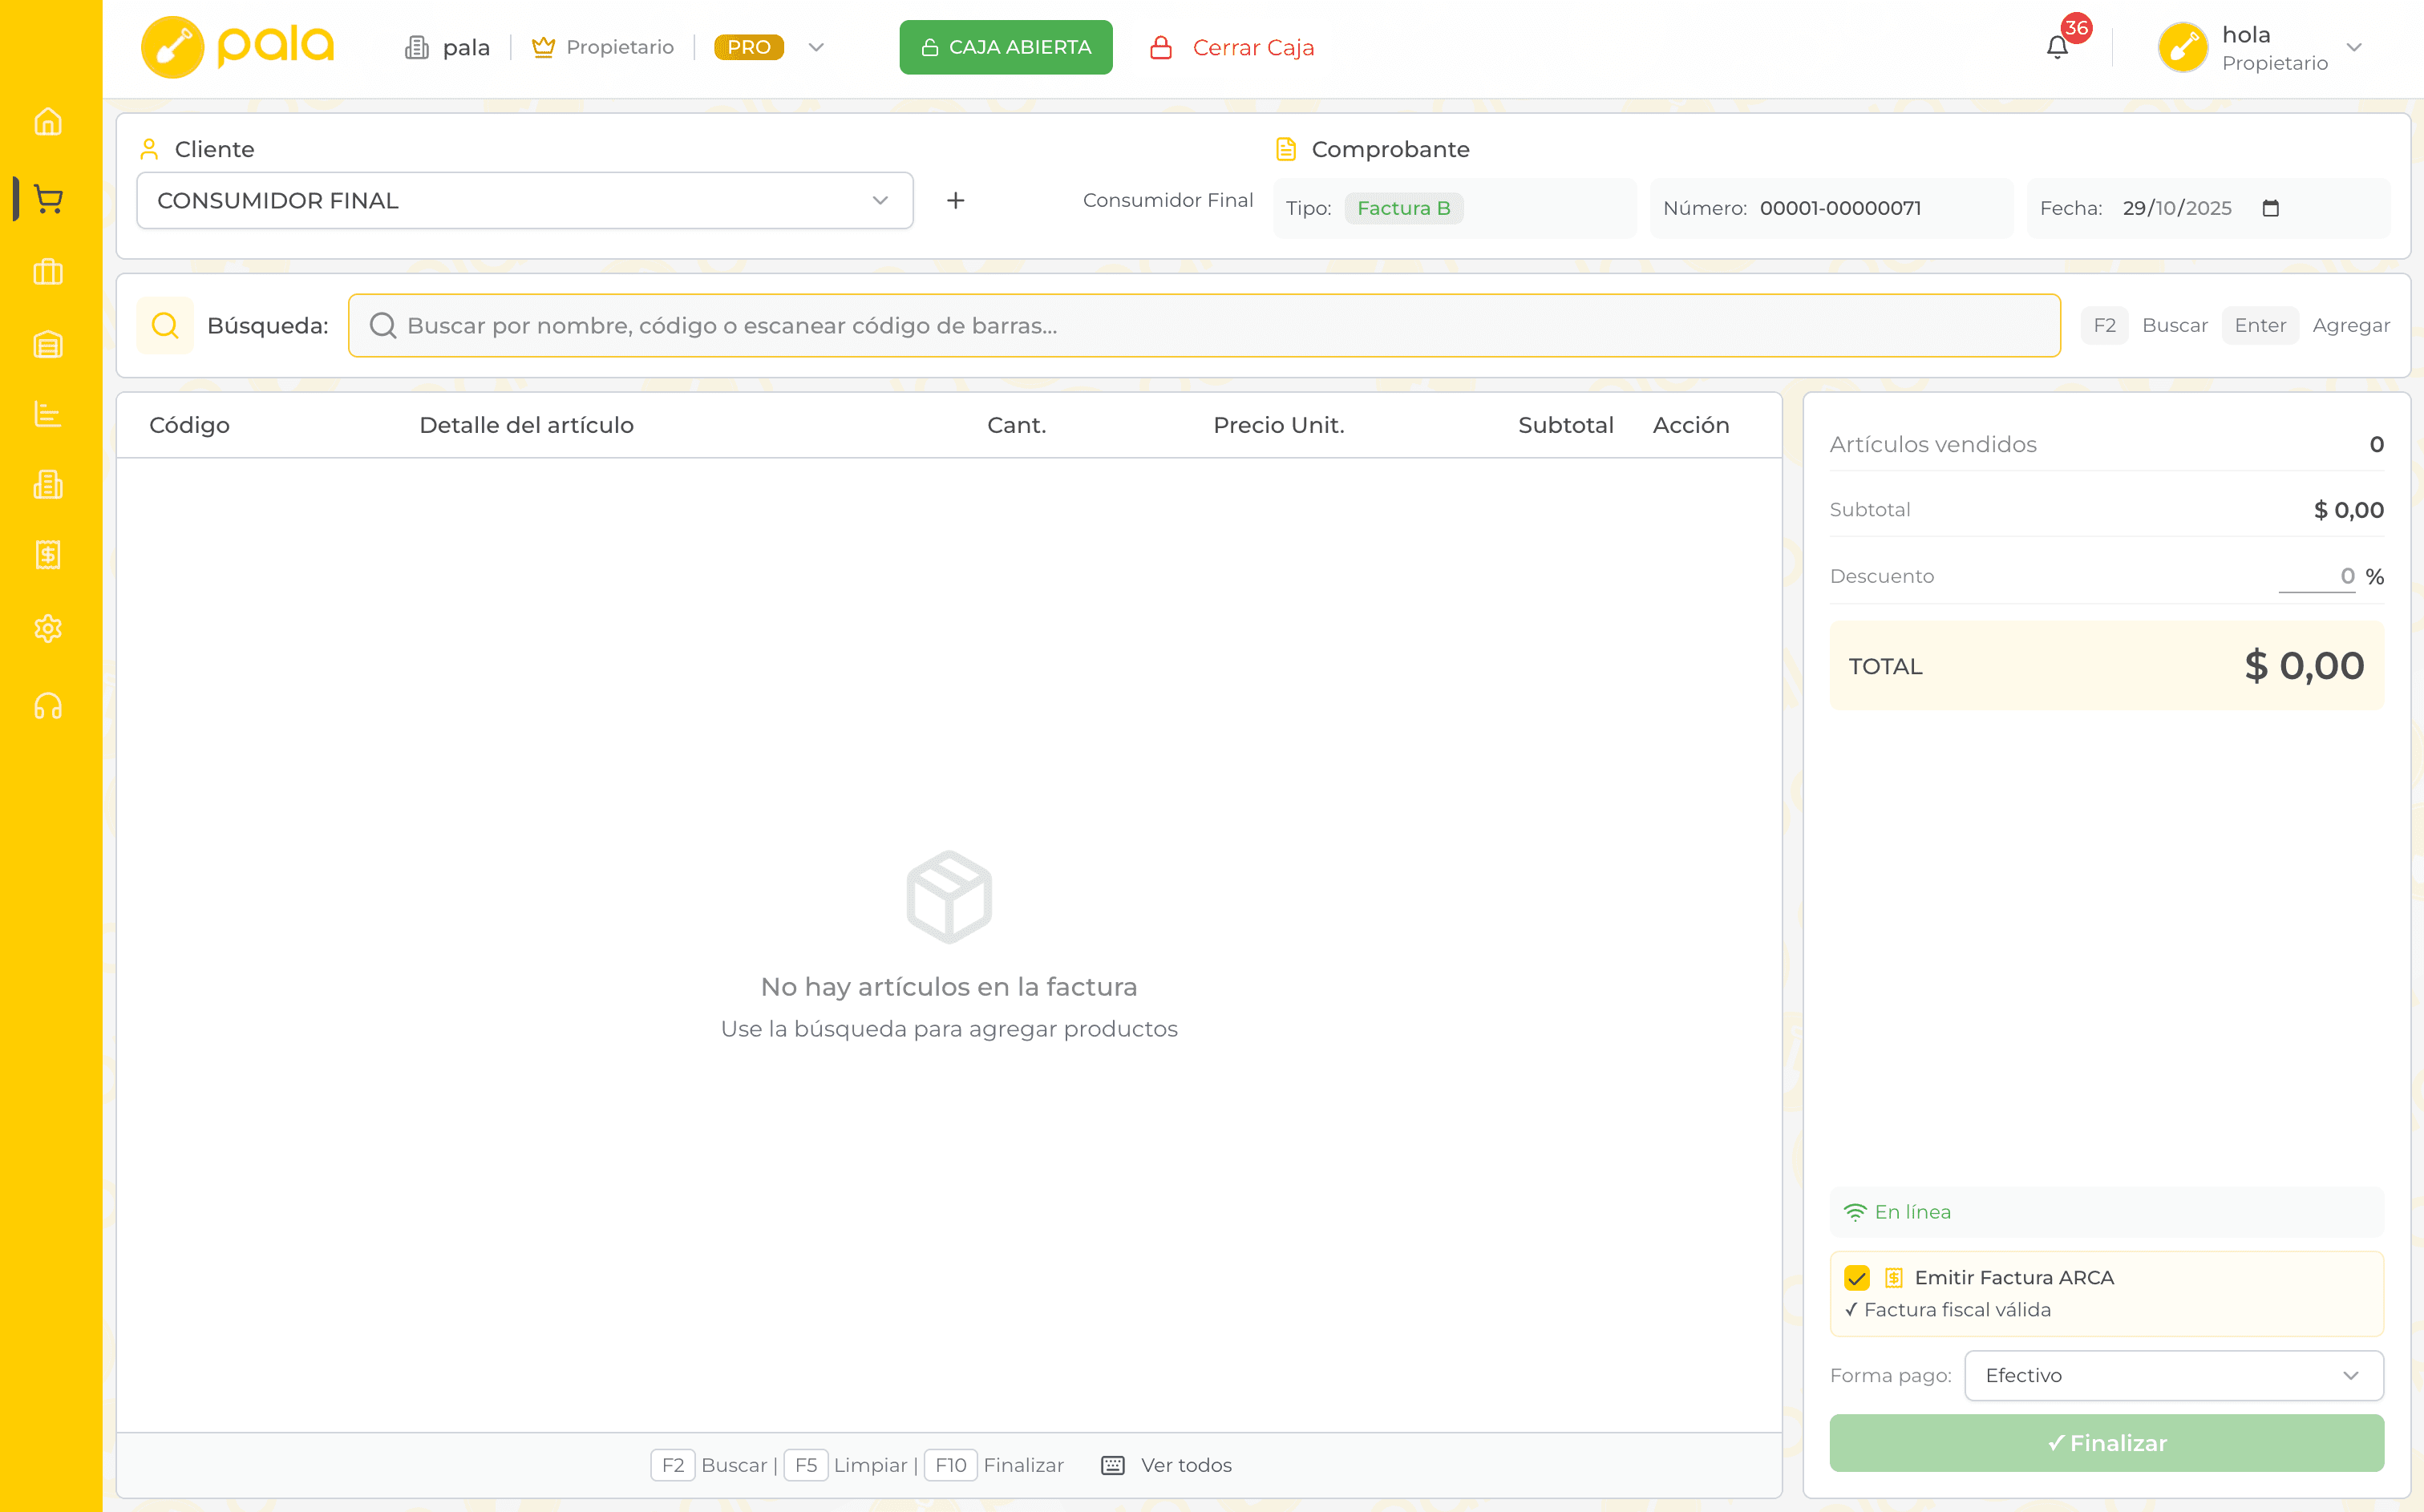Toggle the En línea connection indicator
The image size is (2424, 1512).
[1898, 1211]
